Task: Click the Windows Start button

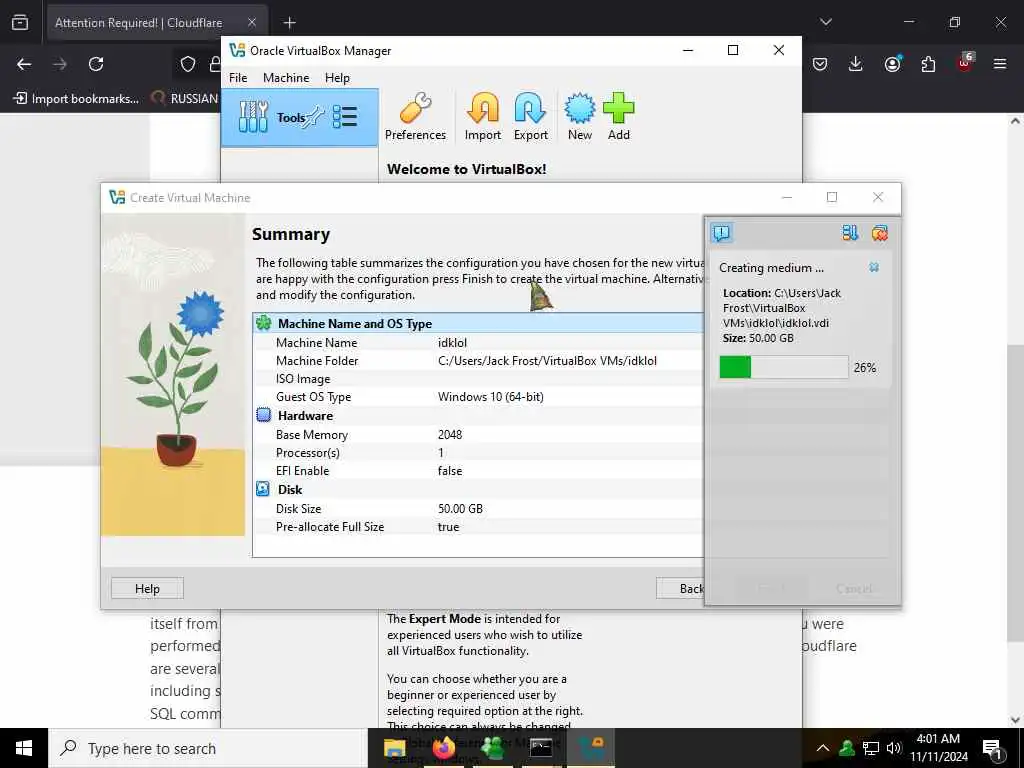Action: pyautogui.click(x=24, y=748)
